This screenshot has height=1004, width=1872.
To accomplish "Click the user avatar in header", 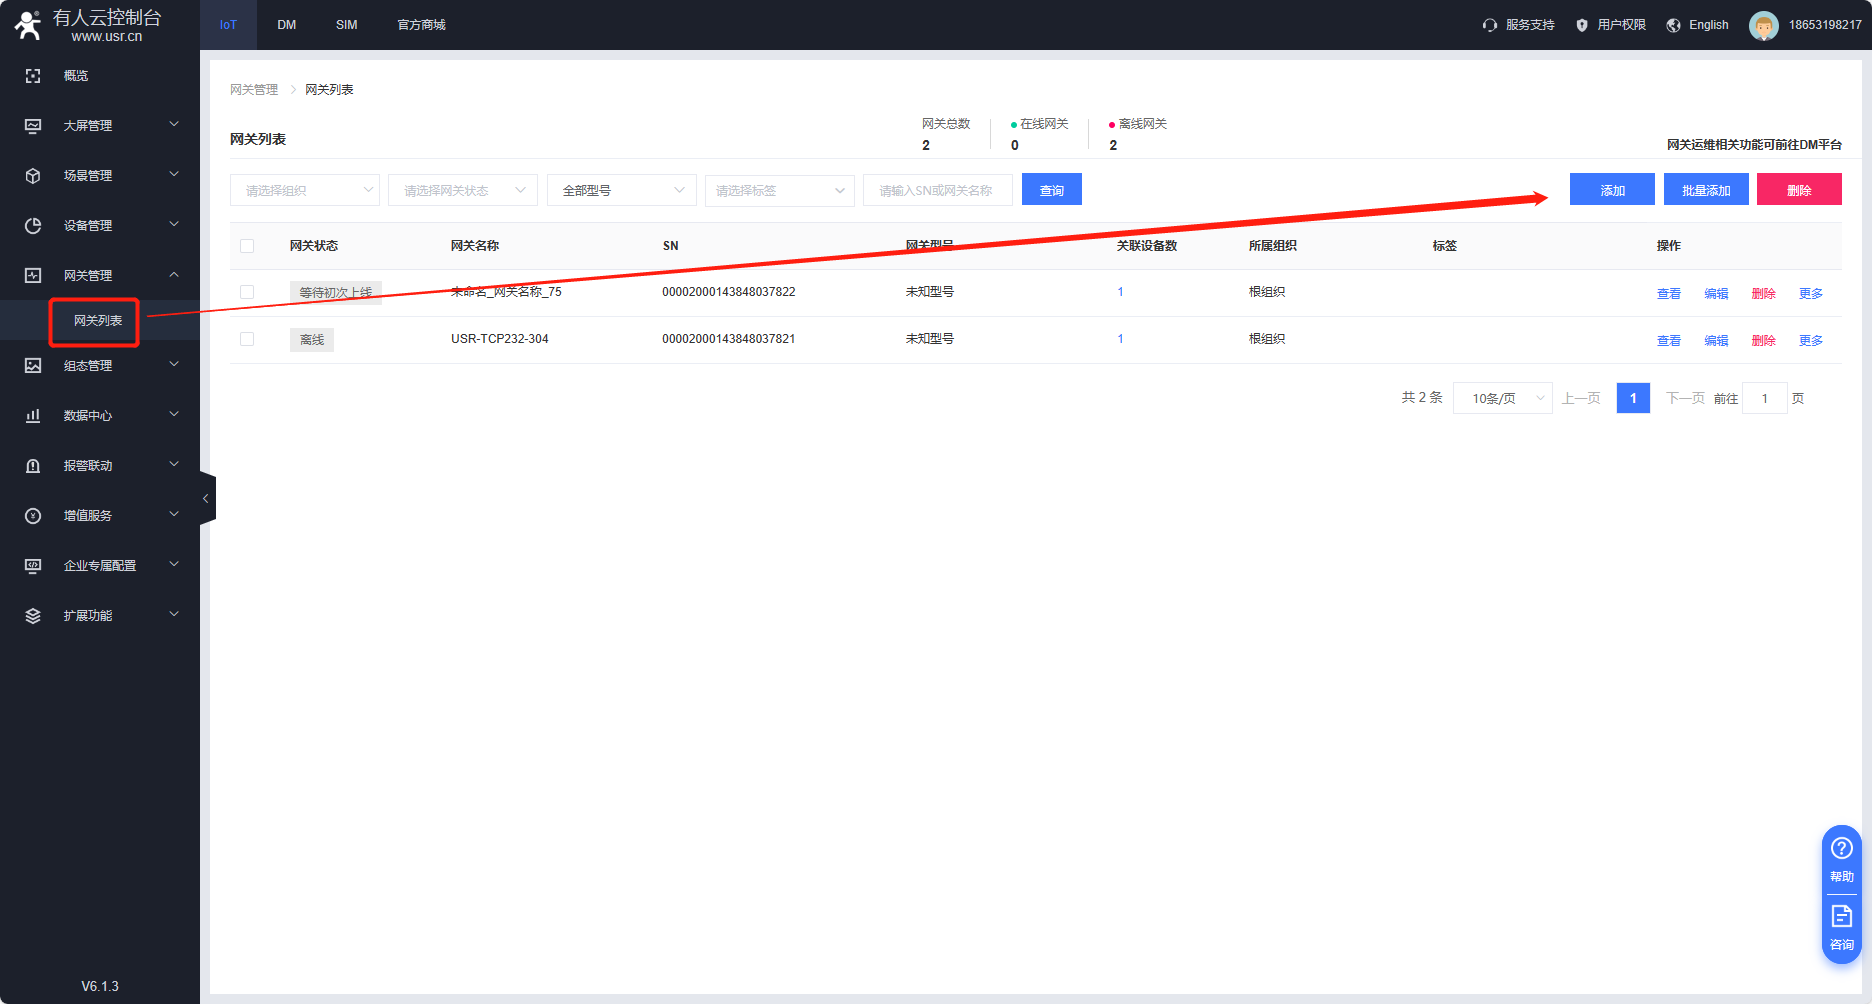I will tap(1763, 25).
